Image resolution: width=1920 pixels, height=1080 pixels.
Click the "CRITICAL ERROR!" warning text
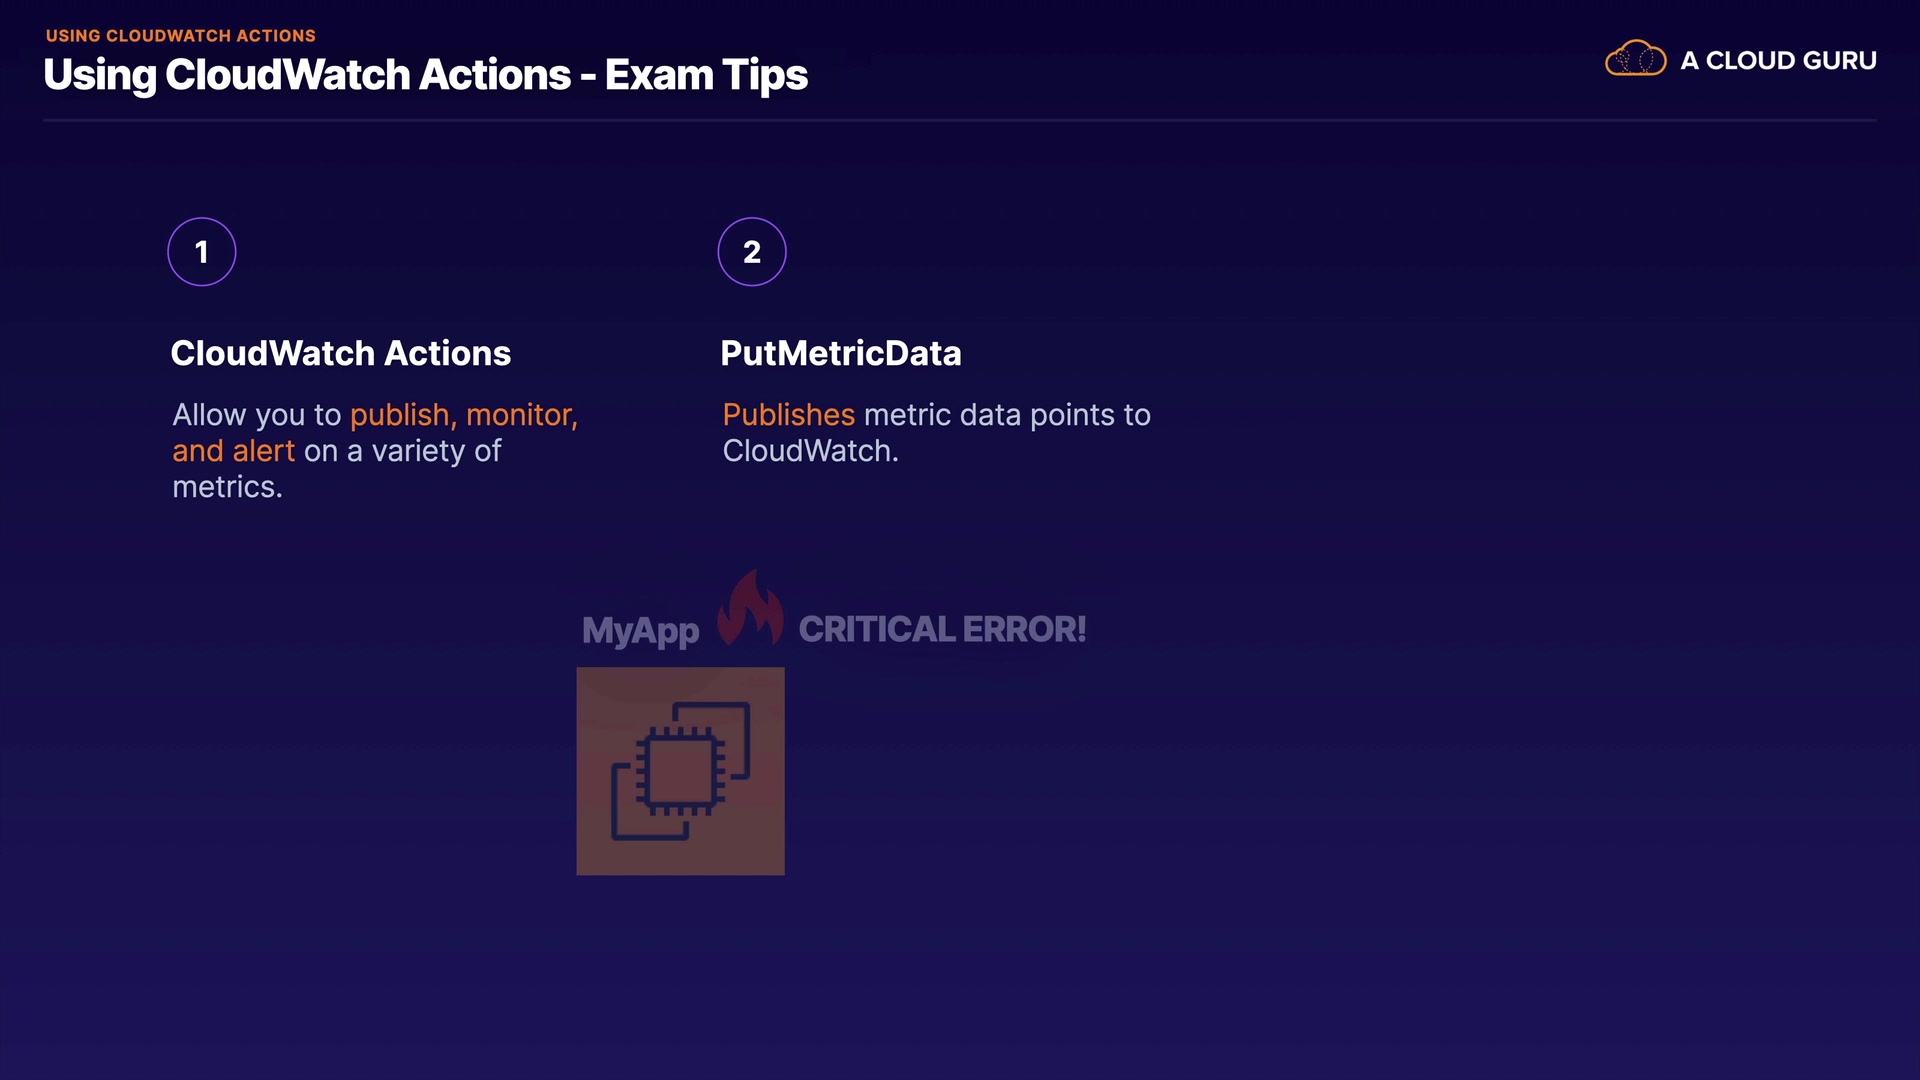(942, 629)
